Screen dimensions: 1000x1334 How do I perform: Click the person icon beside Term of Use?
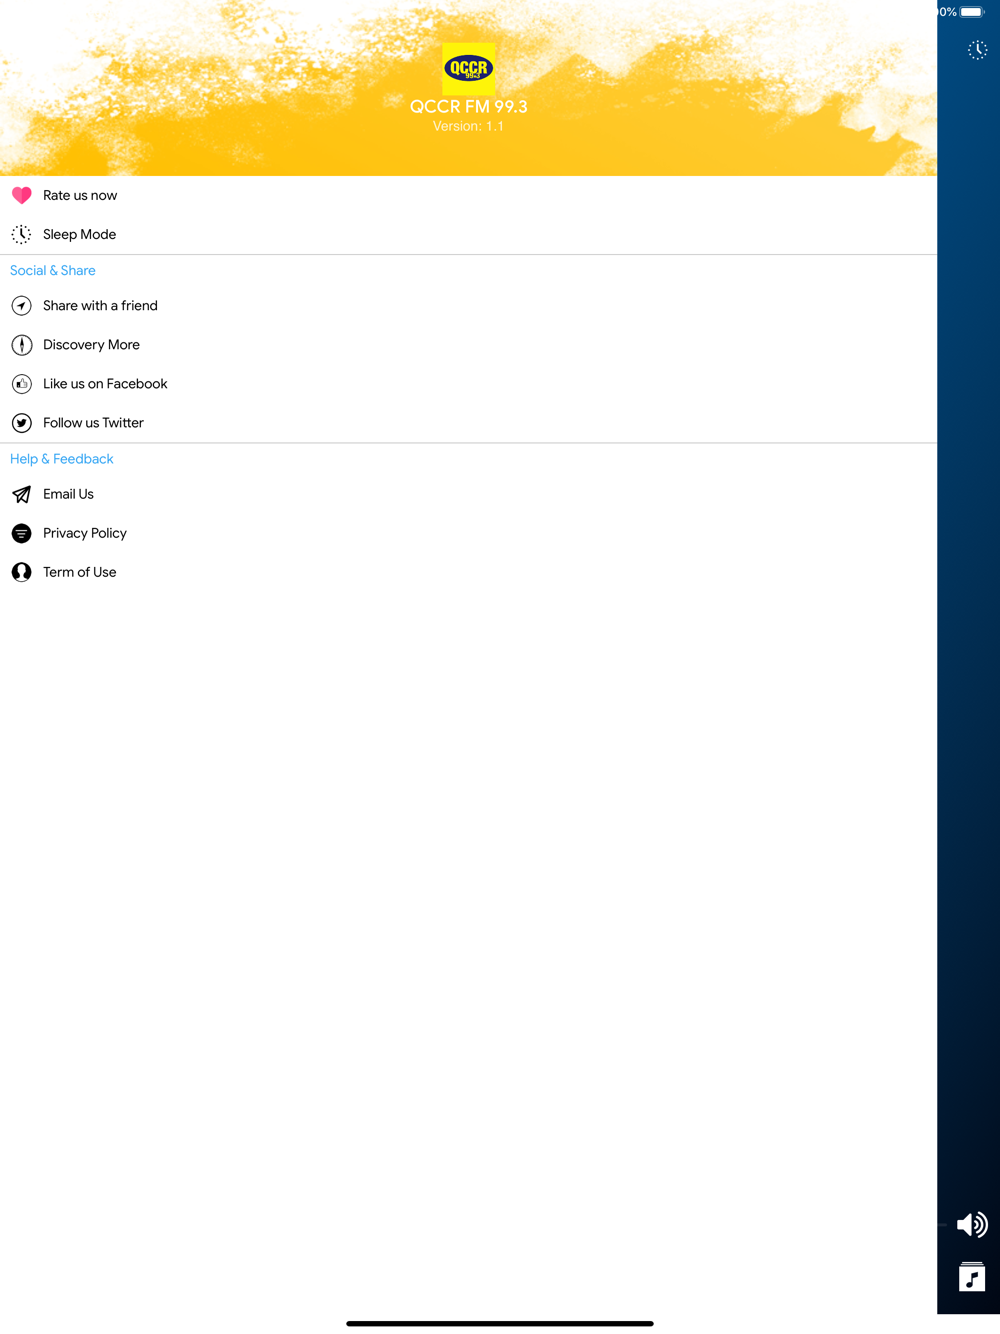(21, 571)
